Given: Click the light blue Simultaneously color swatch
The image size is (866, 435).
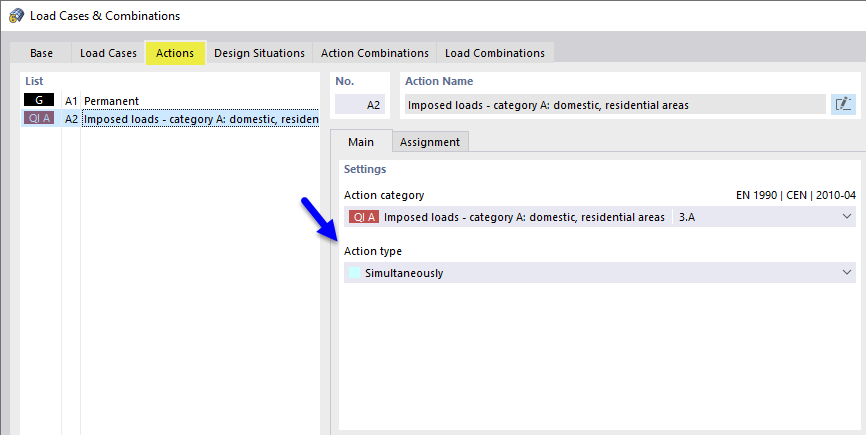Looking at the screenshot, I should tap(352, 273).
